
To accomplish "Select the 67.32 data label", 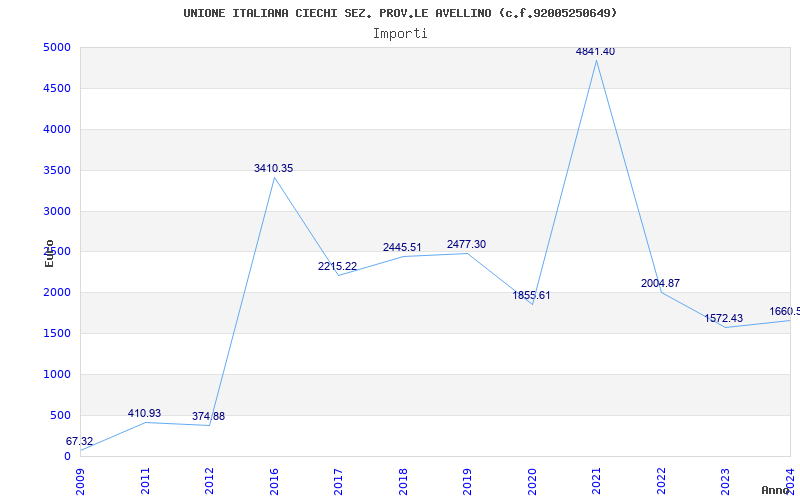I will (80, 441).
